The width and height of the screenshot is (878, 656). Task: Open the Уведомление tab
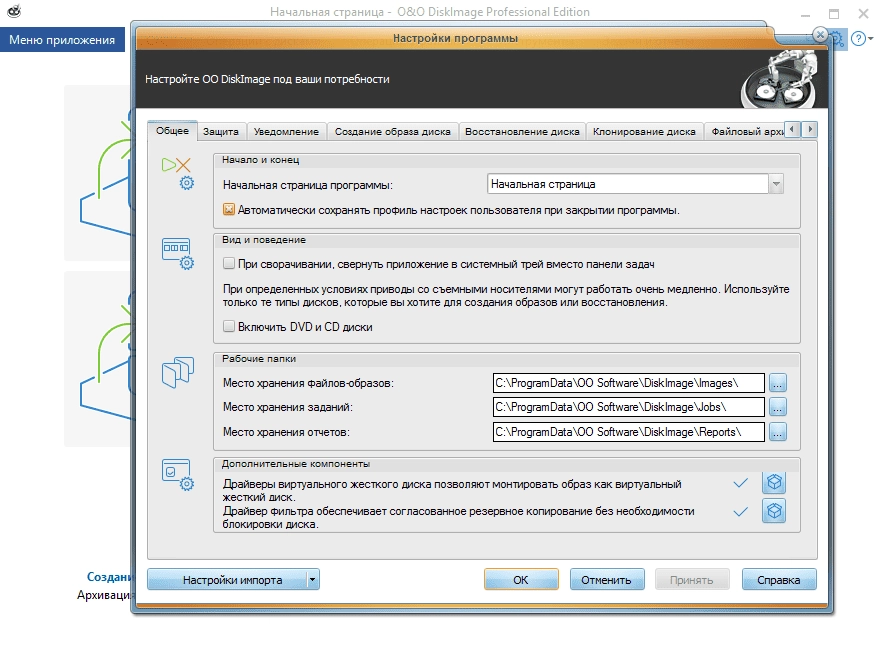click(286, 132)
